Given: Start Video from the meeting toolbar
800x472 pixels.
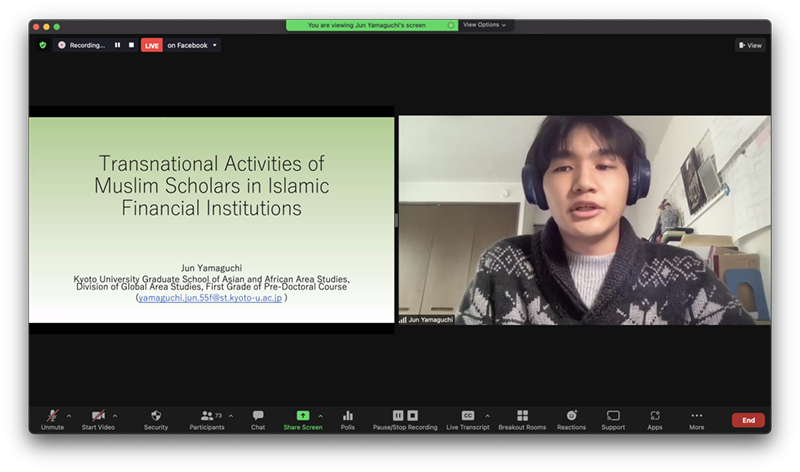Looking at the screenshot, I should pyautogui.click(x=98, y=416).
